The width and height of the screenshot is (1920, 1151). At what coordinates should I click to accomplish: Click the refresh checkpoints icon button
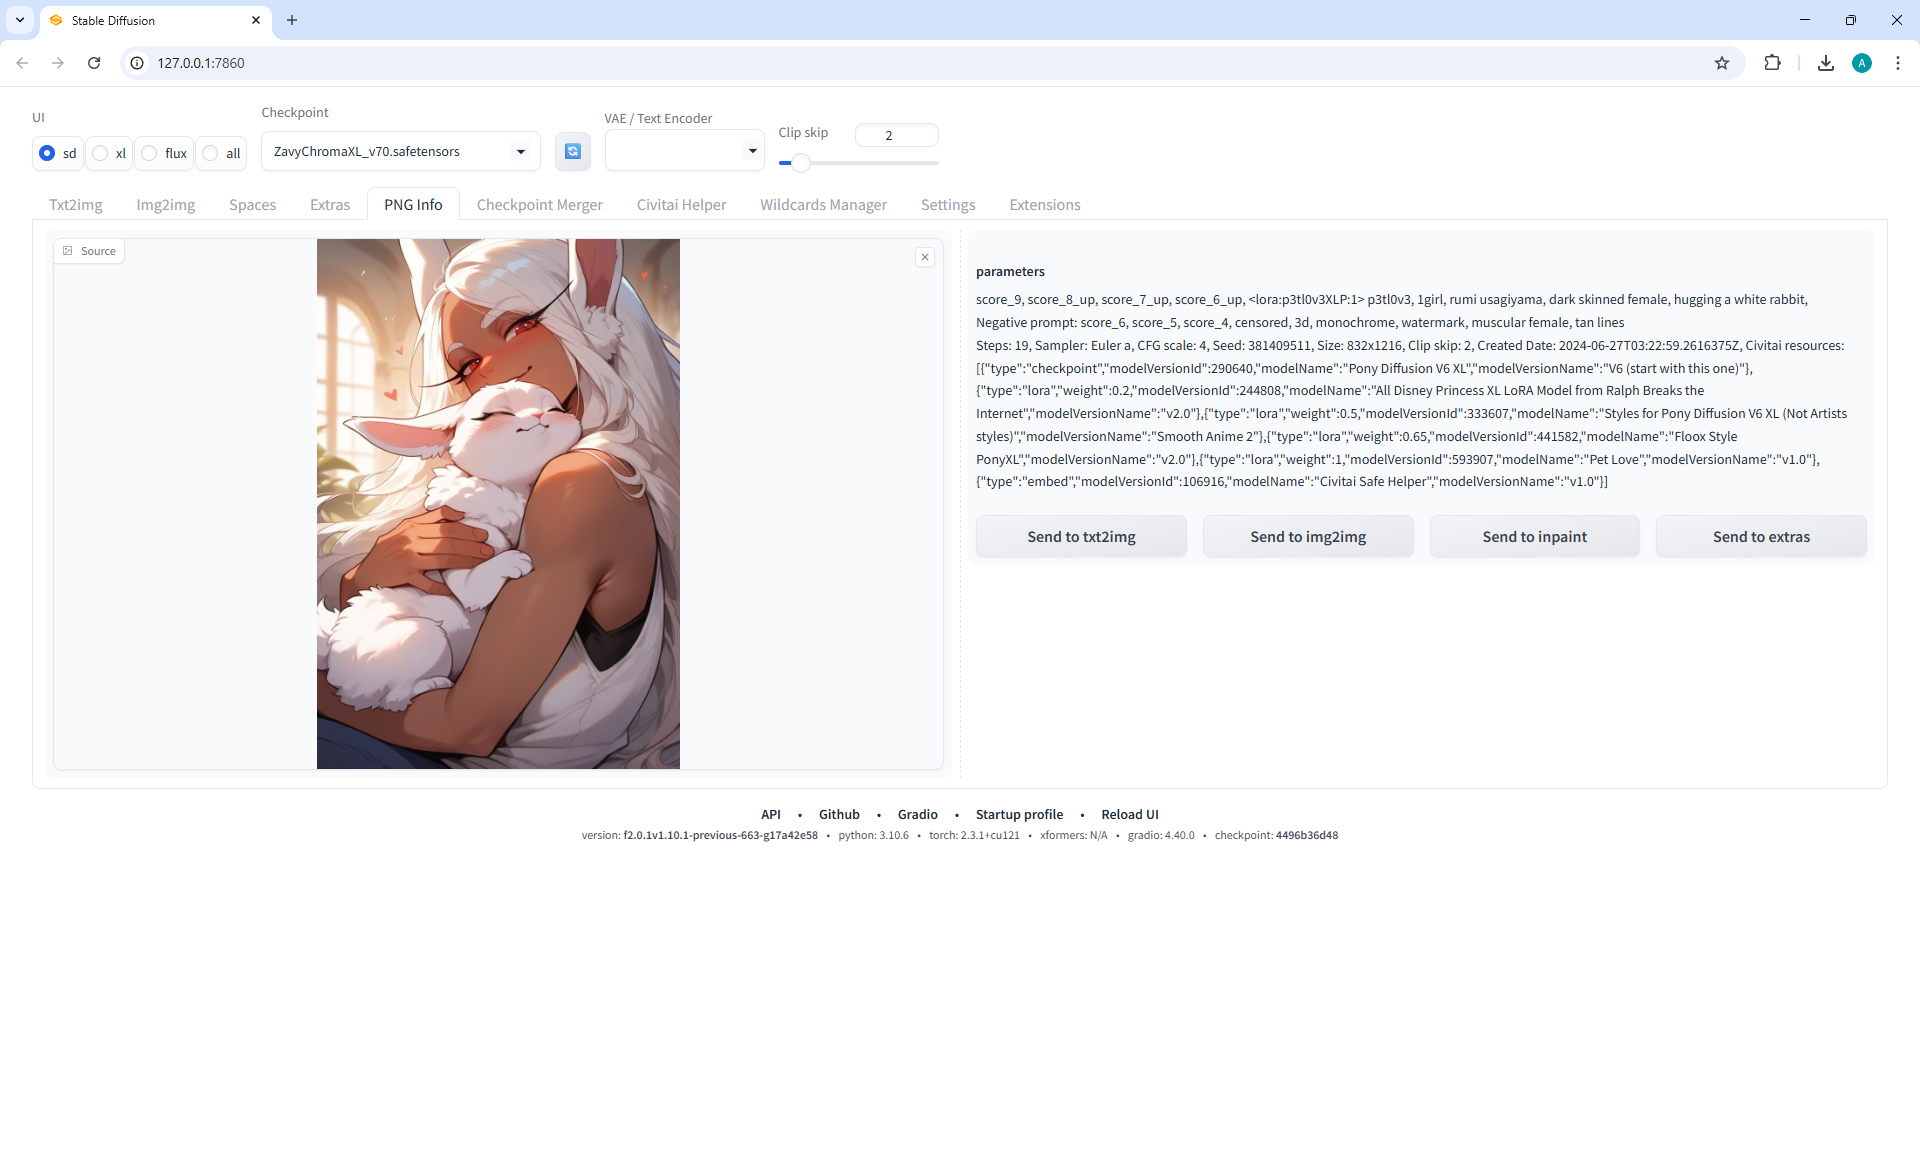[572, 151]
